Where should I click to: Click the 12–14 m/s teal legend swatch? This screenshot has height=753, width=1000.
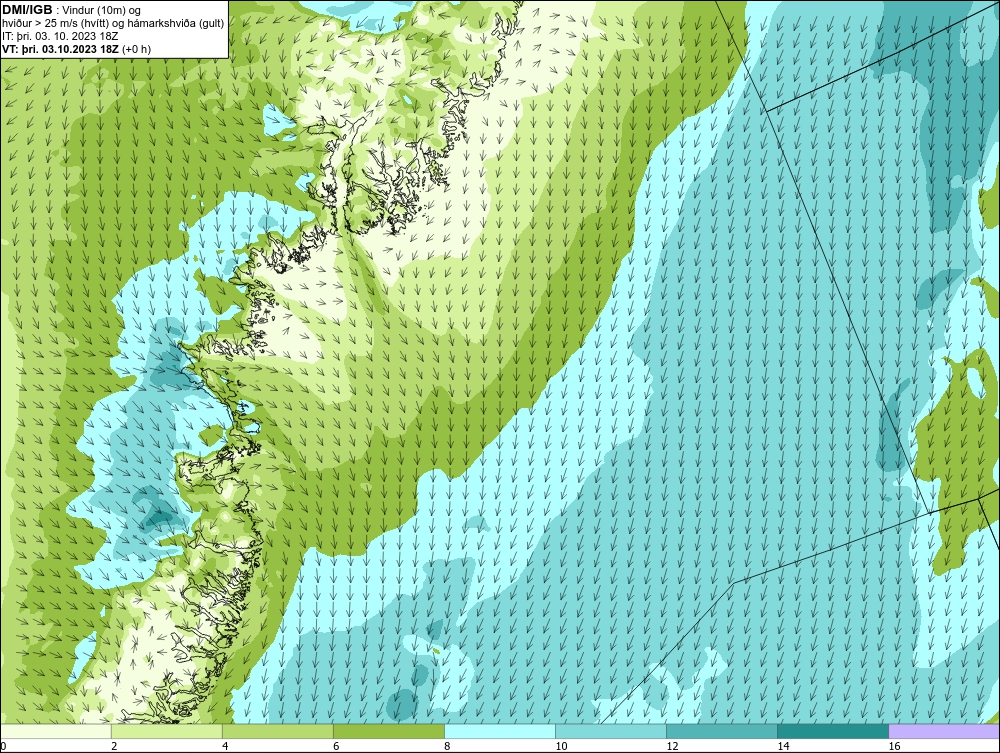tap(722, 731)
